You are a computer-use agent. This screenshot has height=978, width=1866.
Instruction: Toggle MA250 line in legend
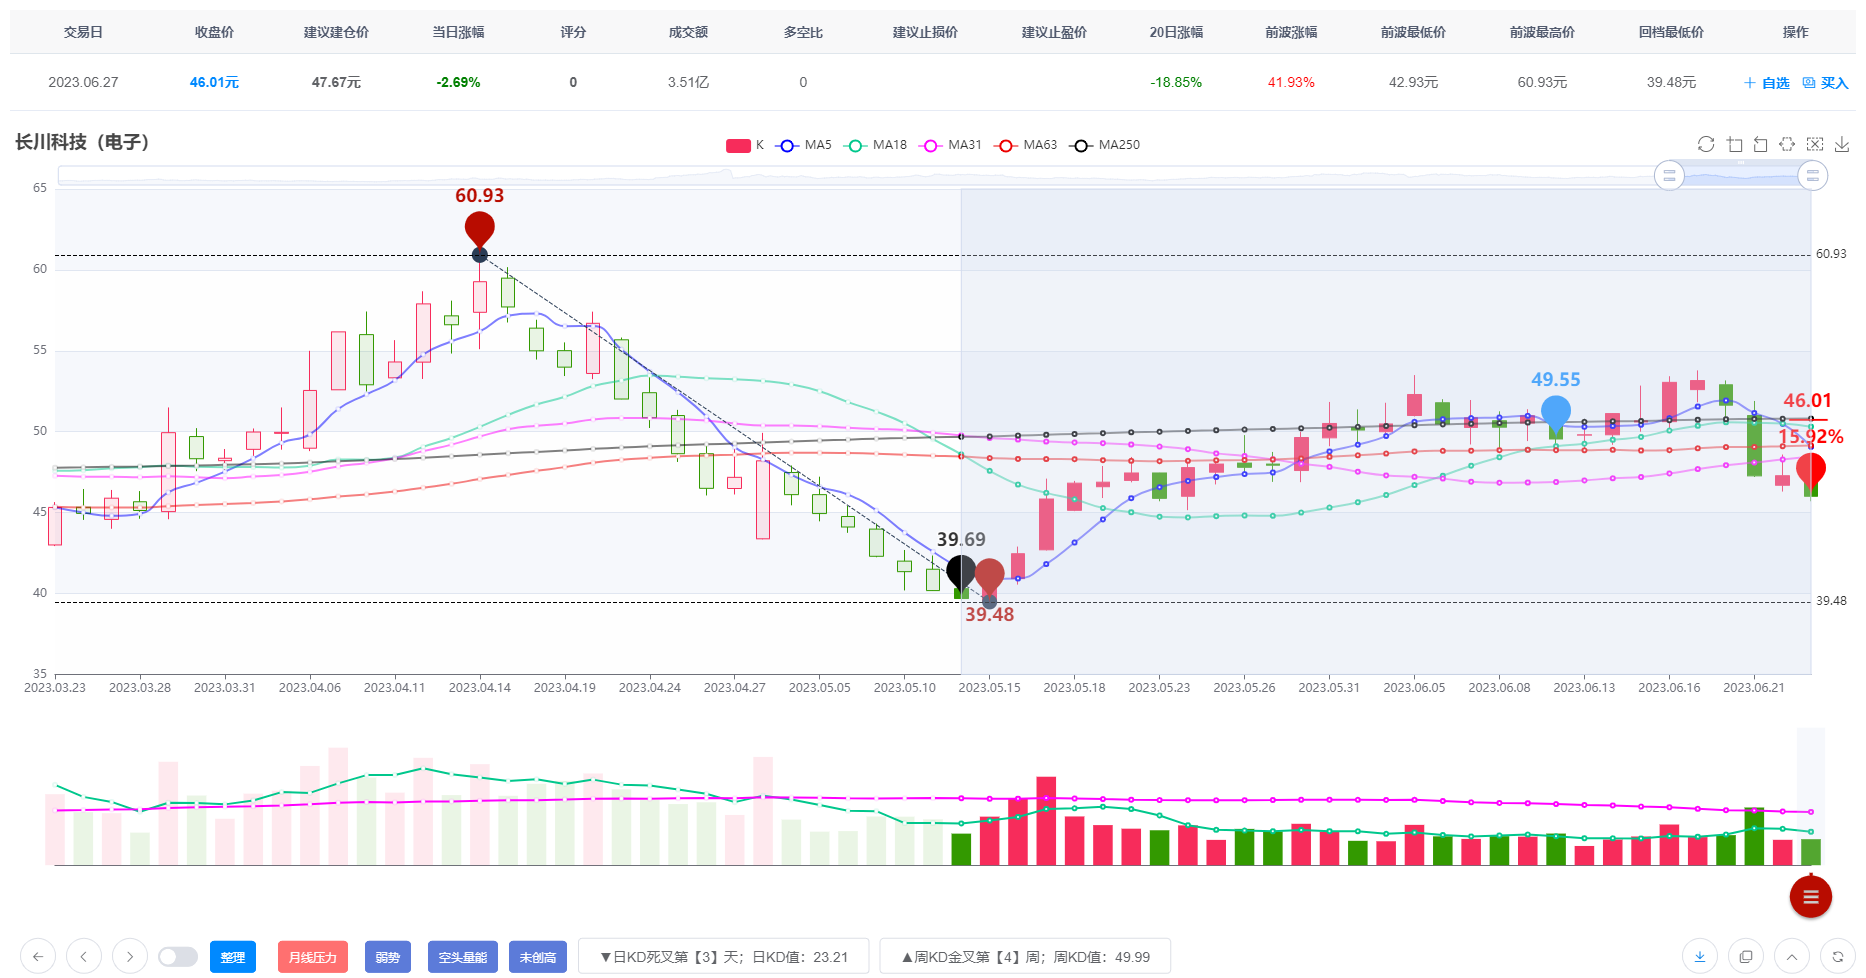tap(1104, 145)
